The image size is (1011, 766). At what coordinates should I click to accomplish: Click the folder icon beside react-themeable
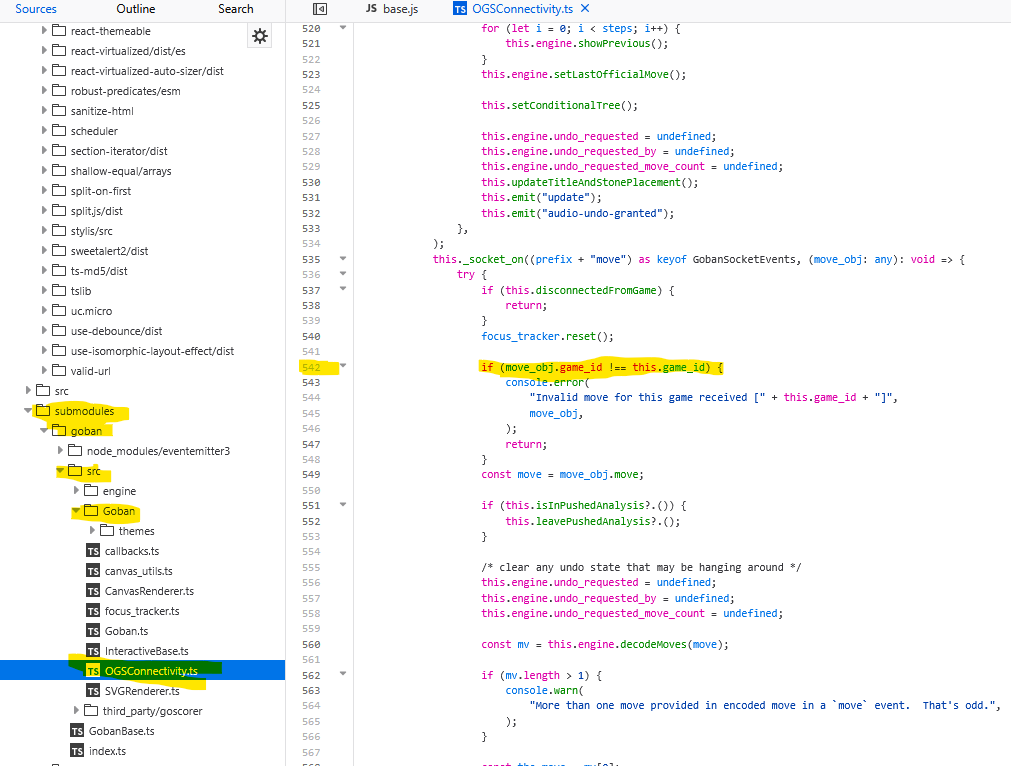click(58, 31)
